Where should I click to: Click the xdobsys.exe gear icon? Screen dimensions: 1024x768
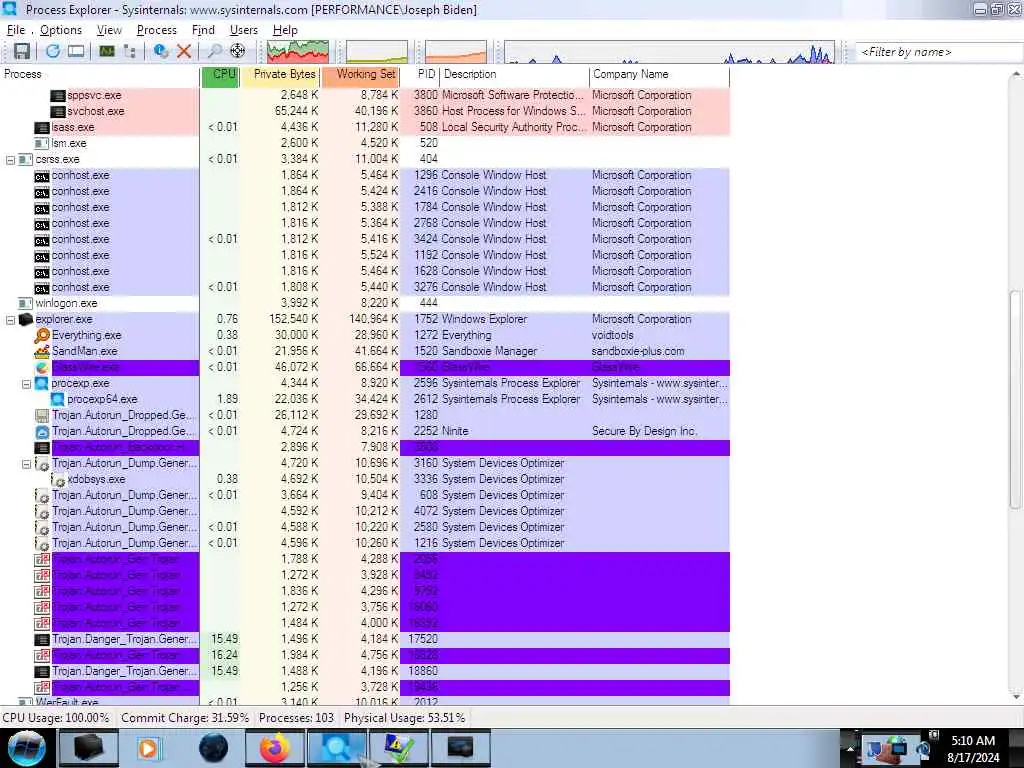pyautogui.click(x=58, y=479)
